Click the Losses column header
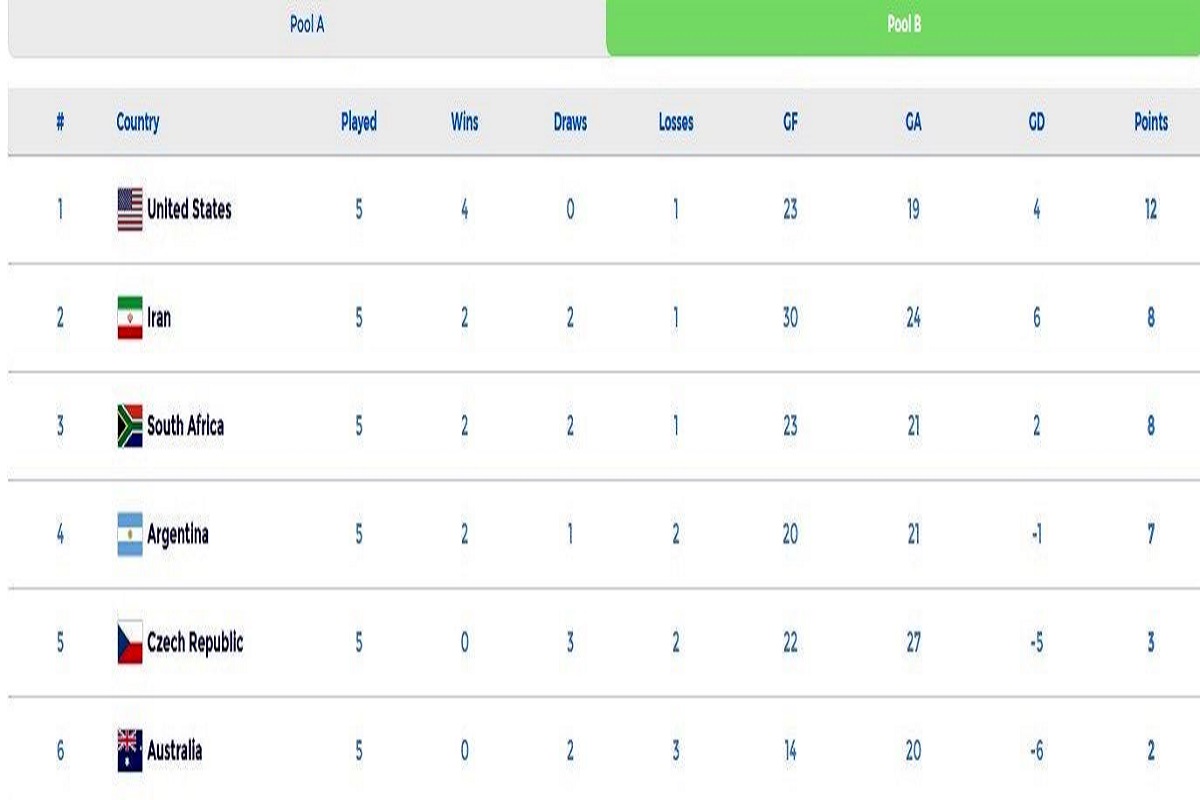 pos(676,122)
